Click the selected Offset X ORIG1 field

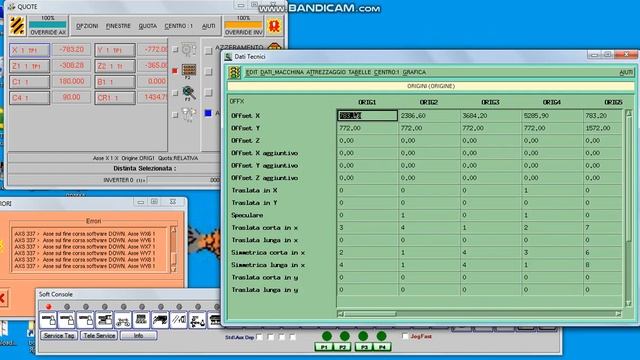click(x=367, y=116)
